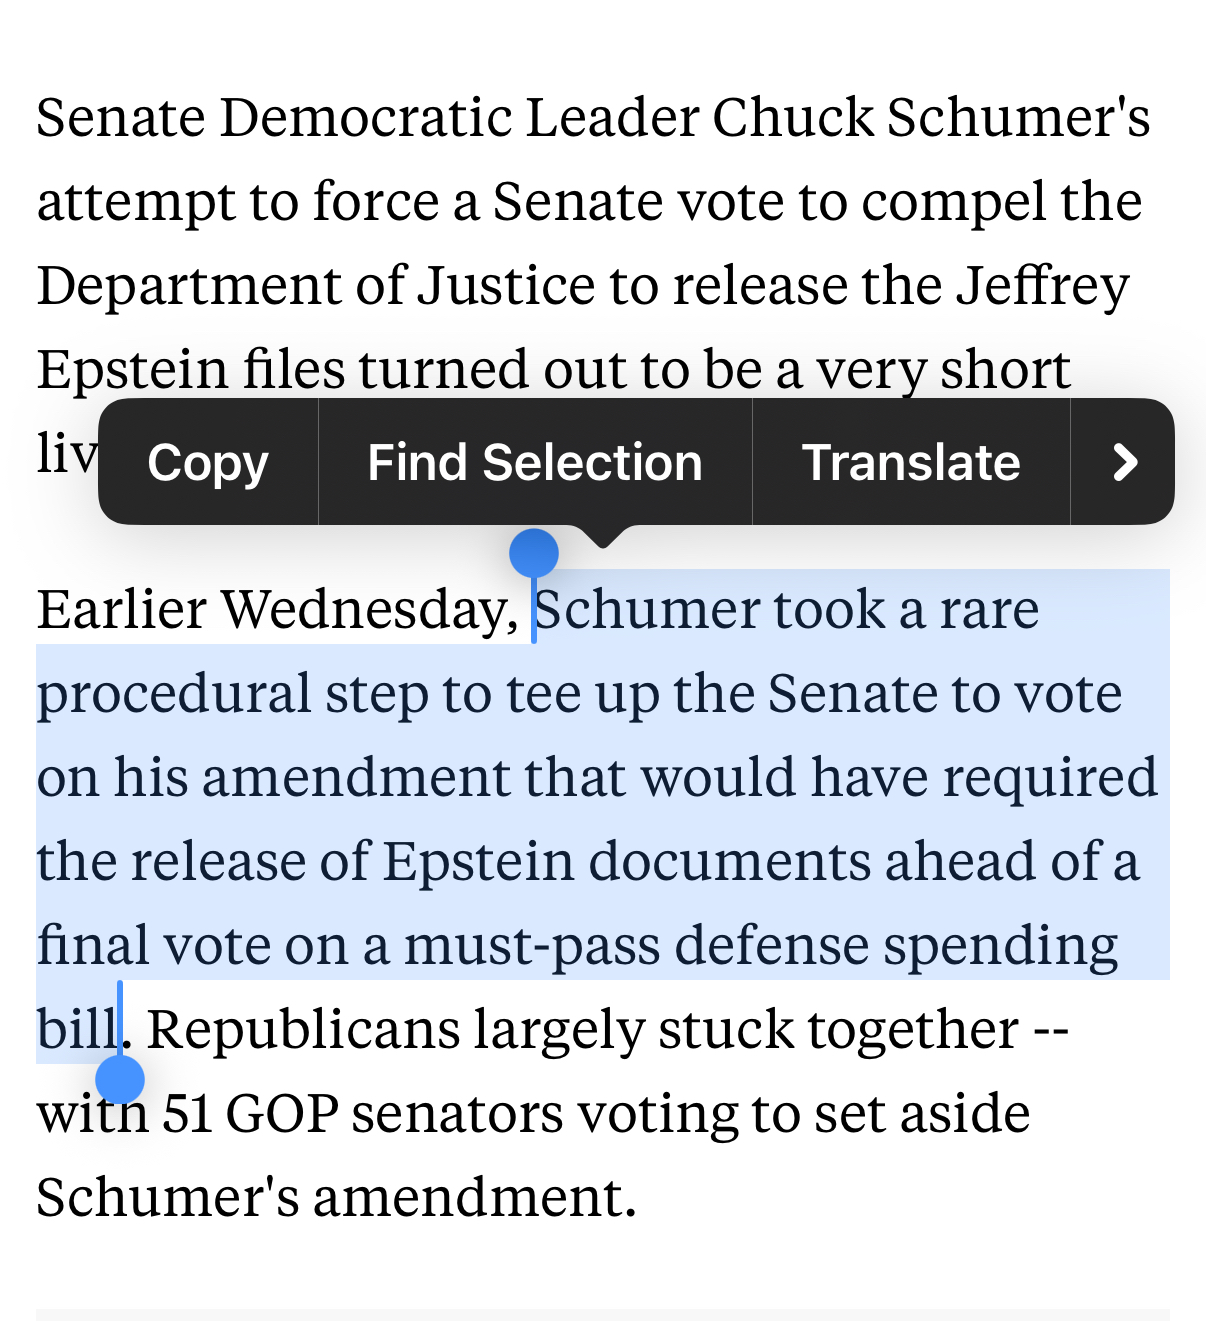Image resolution: width=1206 pixels, height=1321 pixels.
Task: Choose Find Selection option
Action: pos(535,463)
